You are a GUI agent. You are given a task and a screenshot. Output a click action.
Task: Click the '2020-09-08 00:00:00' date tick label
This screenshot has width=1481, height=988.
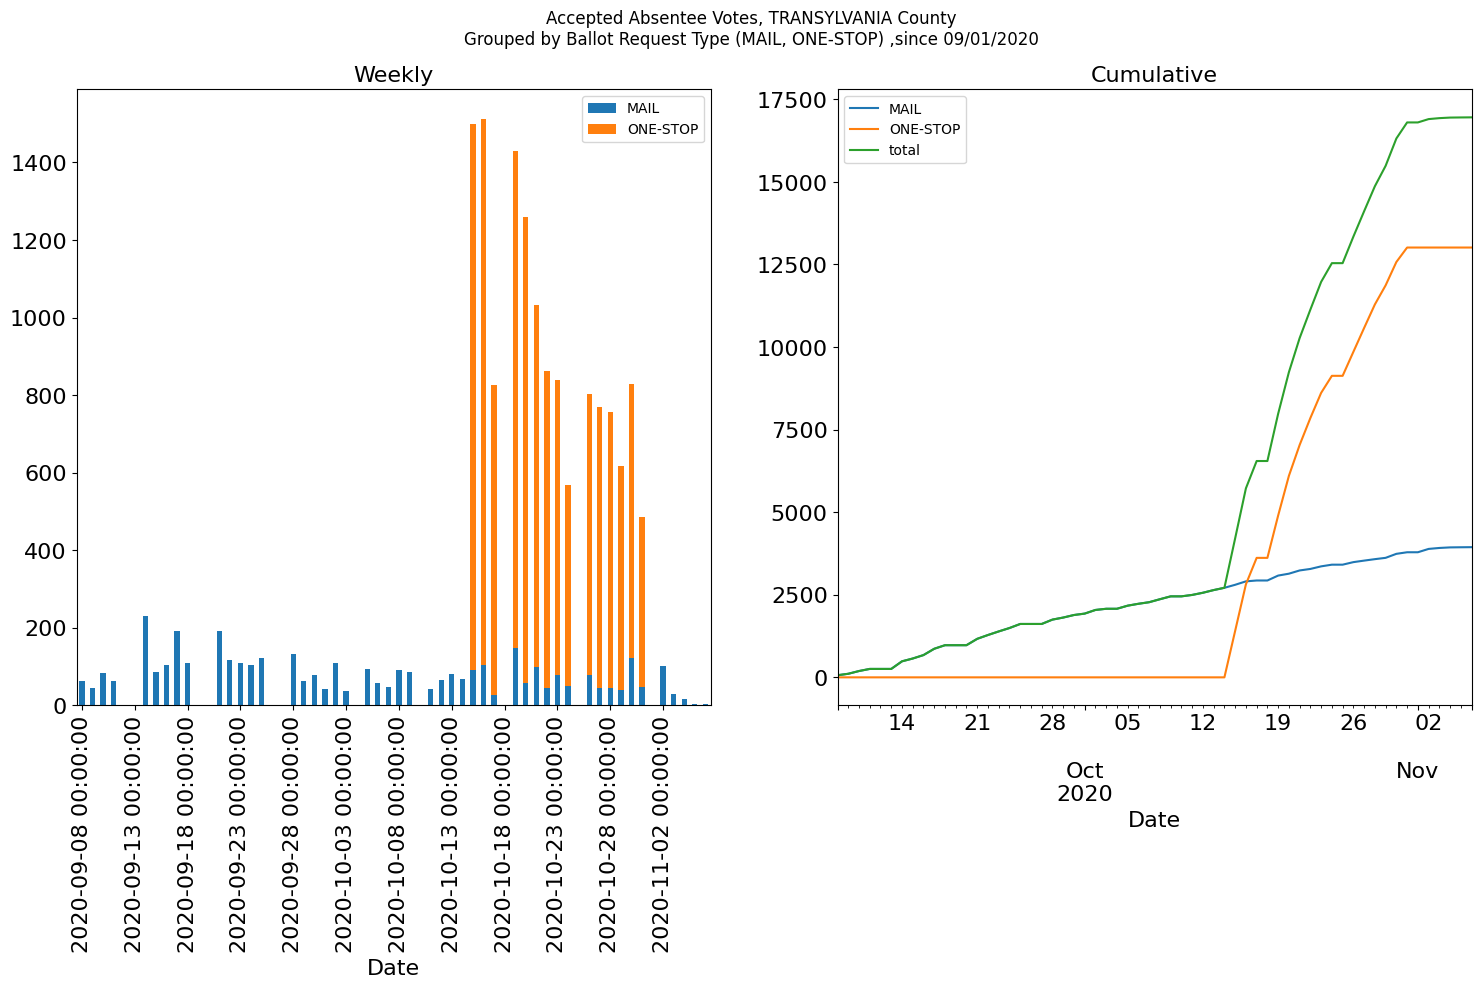click(81, 832)
